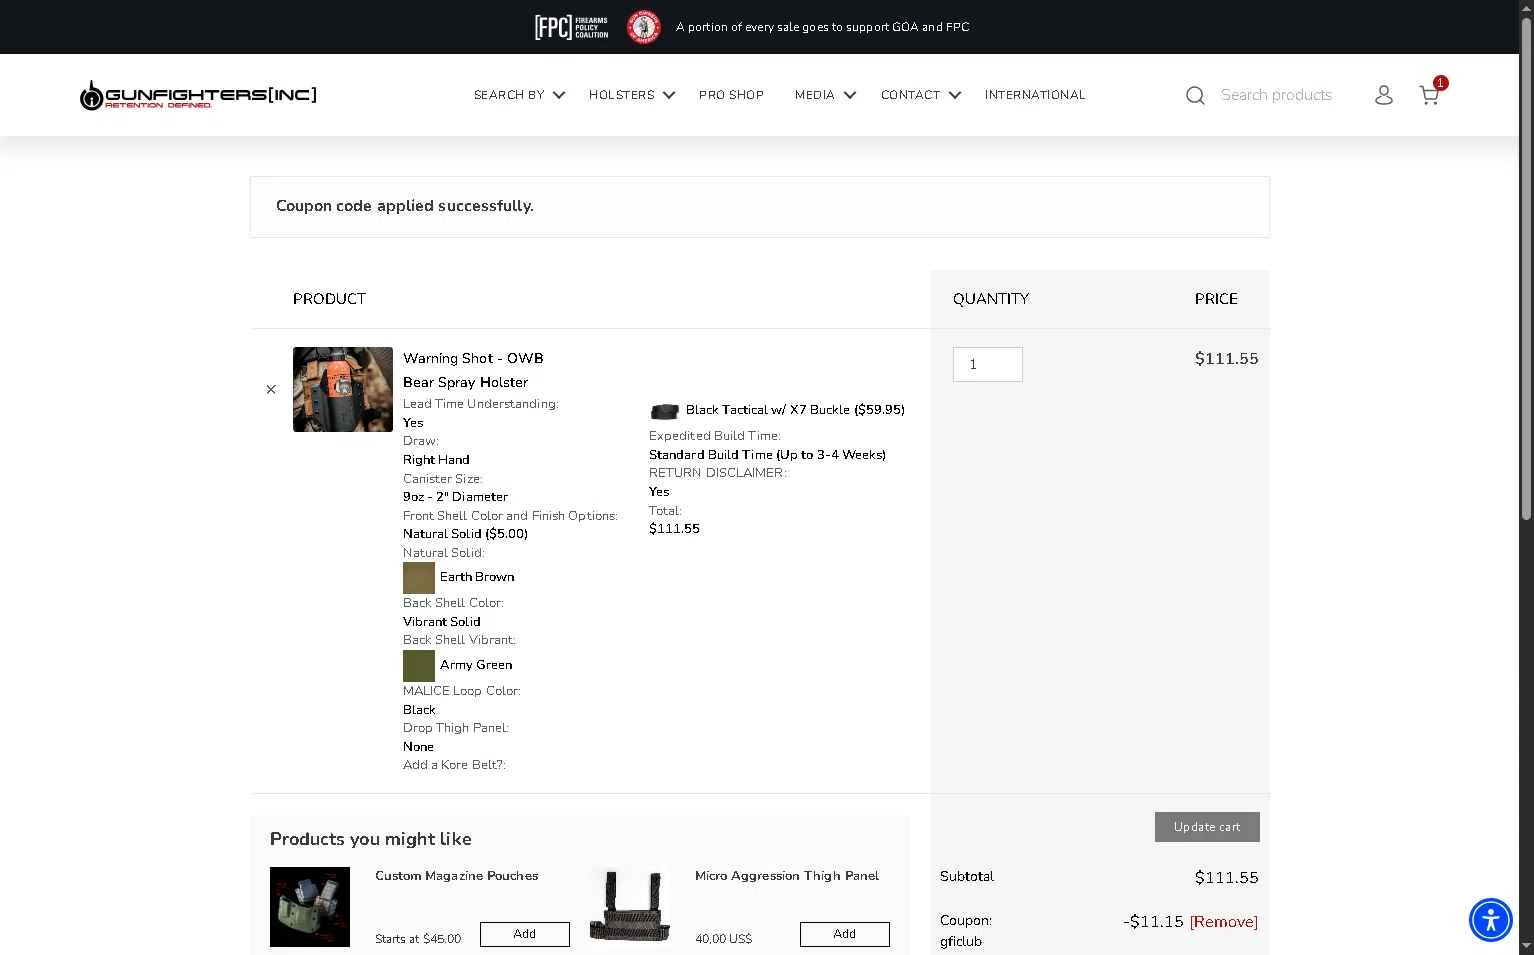Click the GOA round red logo

(x=644, y=27)
